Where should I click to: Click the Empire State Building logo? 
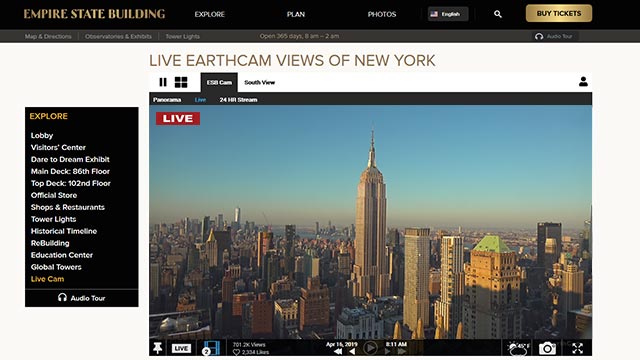pyautogui.click(x=94, y=14)
